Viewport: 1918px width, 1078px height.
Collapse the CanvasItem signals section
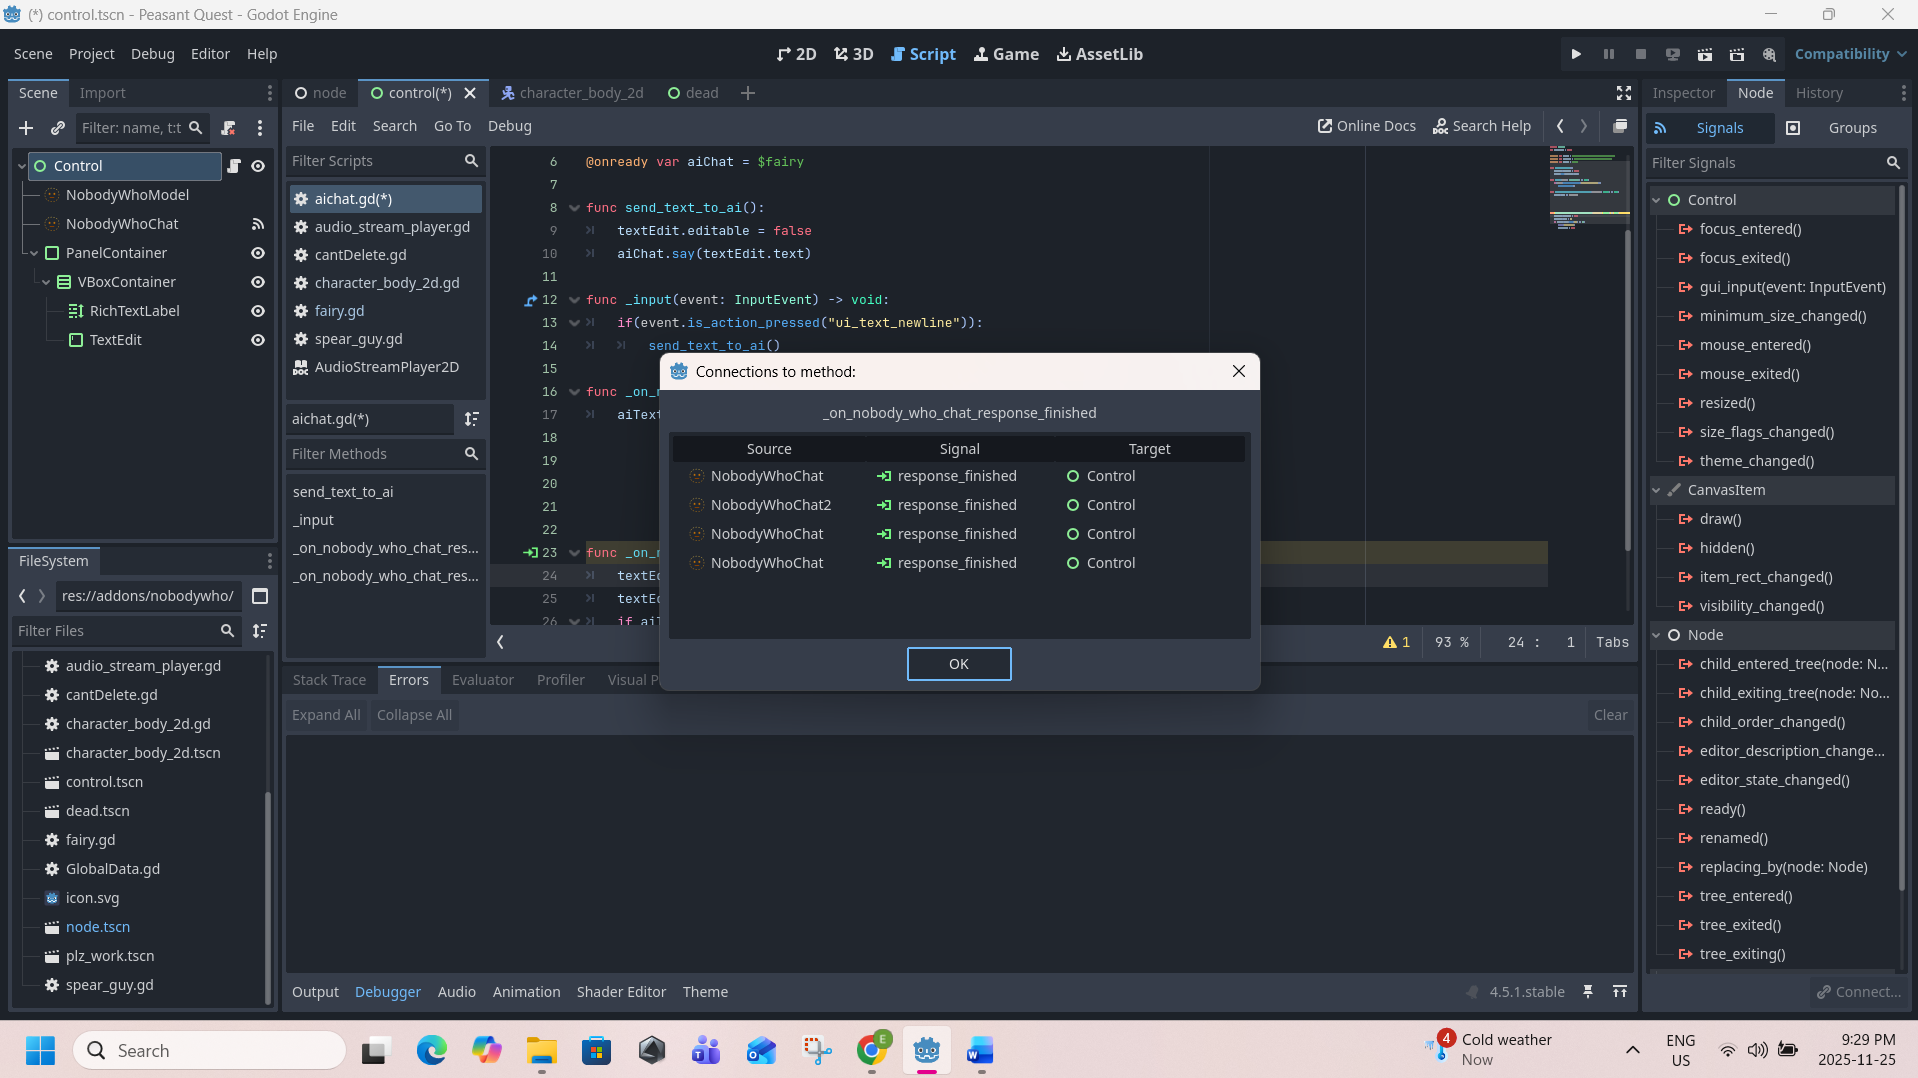[1656, 490]
